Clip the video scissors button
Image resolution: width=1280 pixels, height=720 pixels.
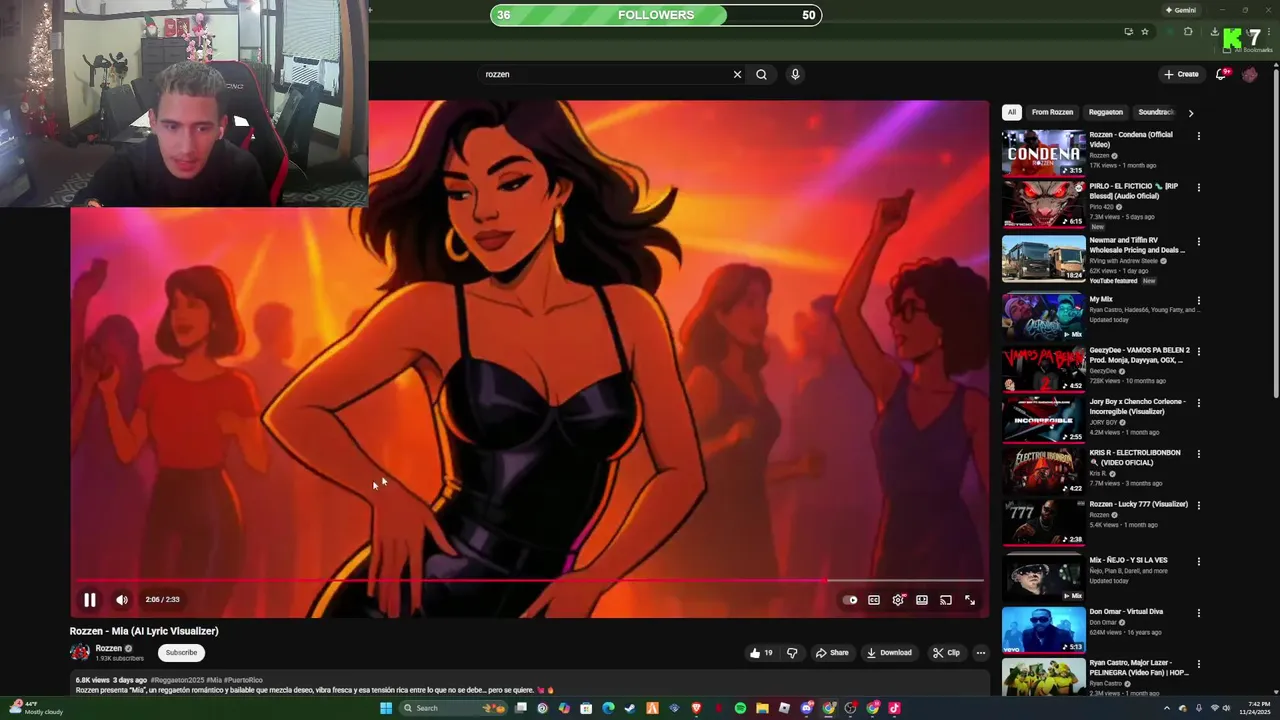946,653
